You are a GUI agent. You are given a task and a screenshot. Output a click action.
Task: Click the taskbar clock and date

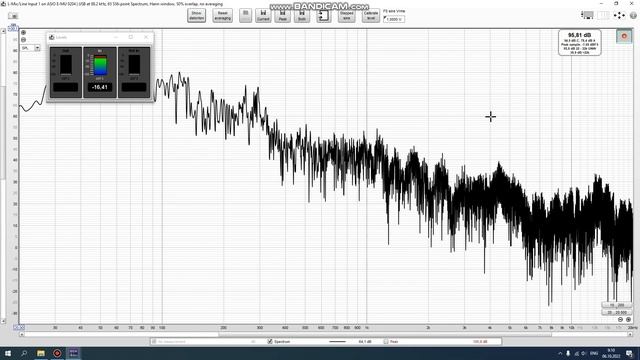coord(611,353)
